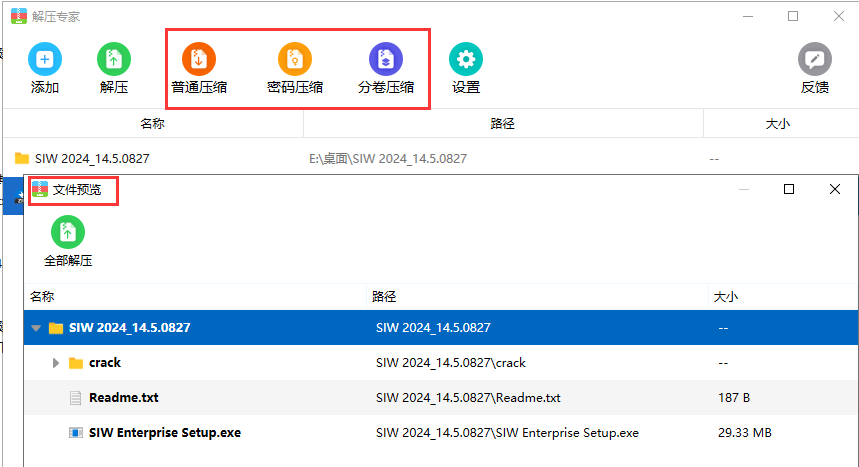The image size is (859, 467).
Task: Sort main list by 大小 column header
Action: (x=778, y=123)
